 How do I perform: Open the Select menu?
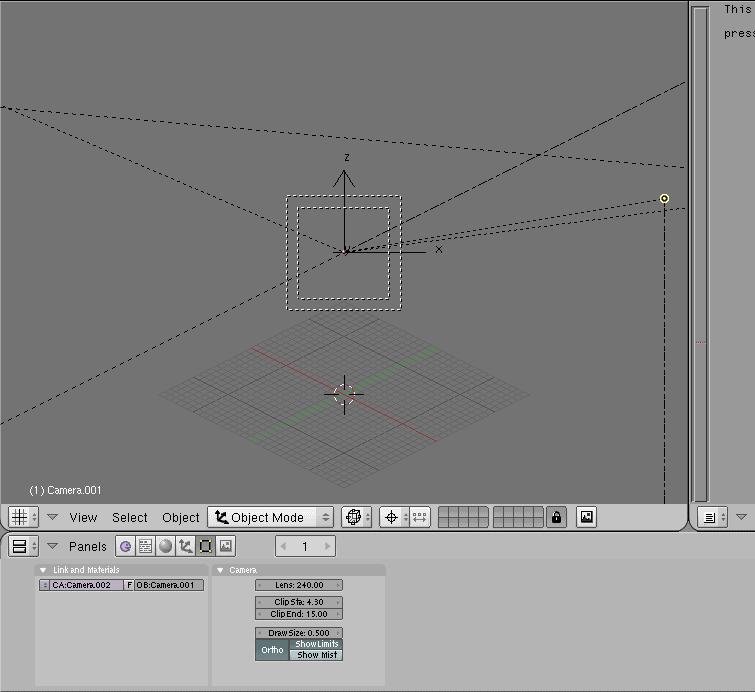(130, 518)
